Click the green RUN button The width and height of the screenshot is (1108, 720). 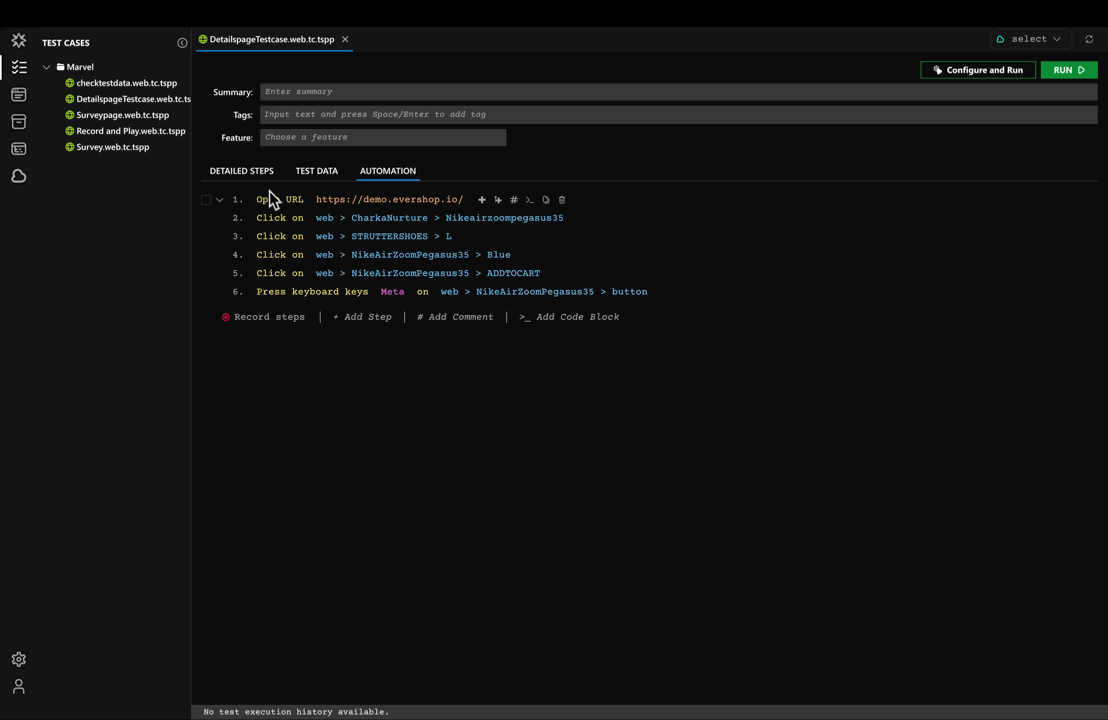[x=1068, y=70]
